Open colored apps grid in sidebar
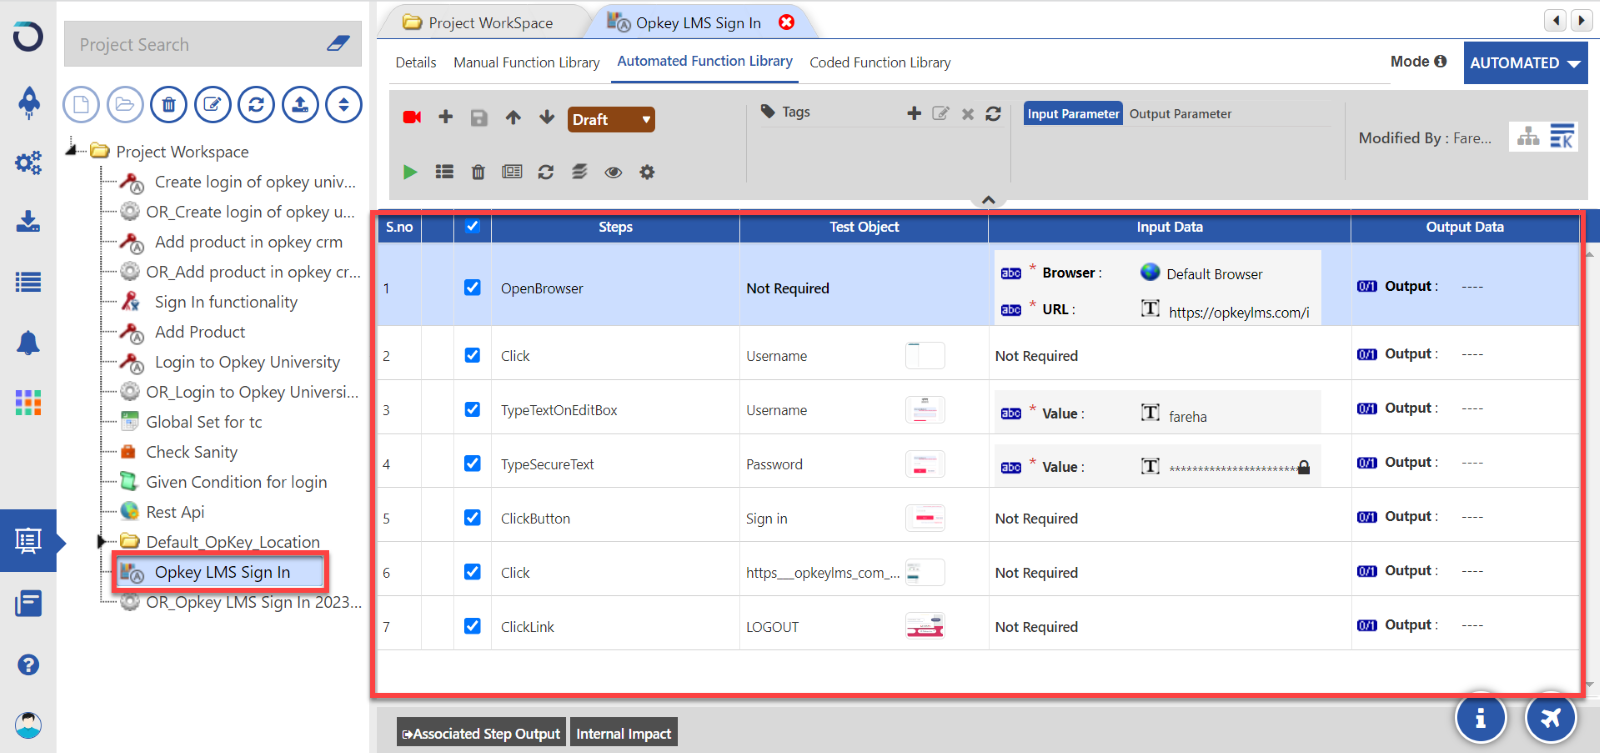Image resolution: width=1600 pixels, height=753 pixels. tap(28, 403)
